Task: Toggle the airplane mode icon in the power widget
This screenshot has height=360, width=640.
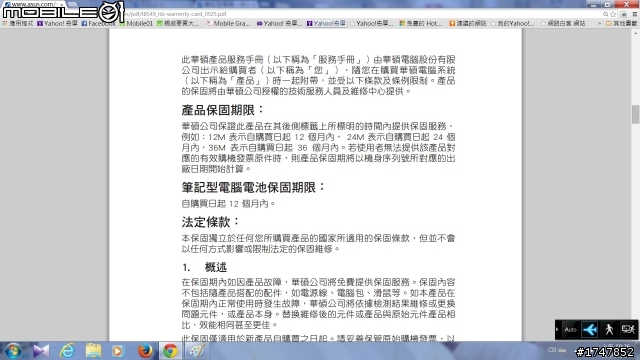Action: point(590,329)
